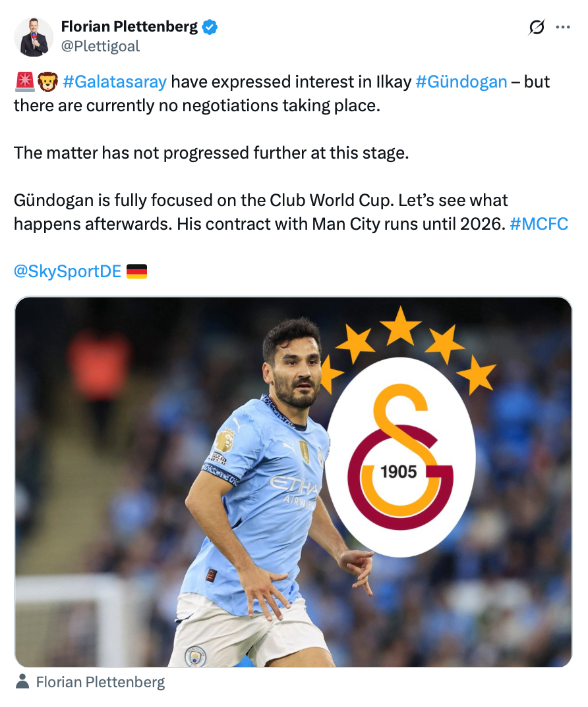Click the Florian Plettenberg display name
The image size is (588, 707).
pyautogui.click(x=129, y=27)
